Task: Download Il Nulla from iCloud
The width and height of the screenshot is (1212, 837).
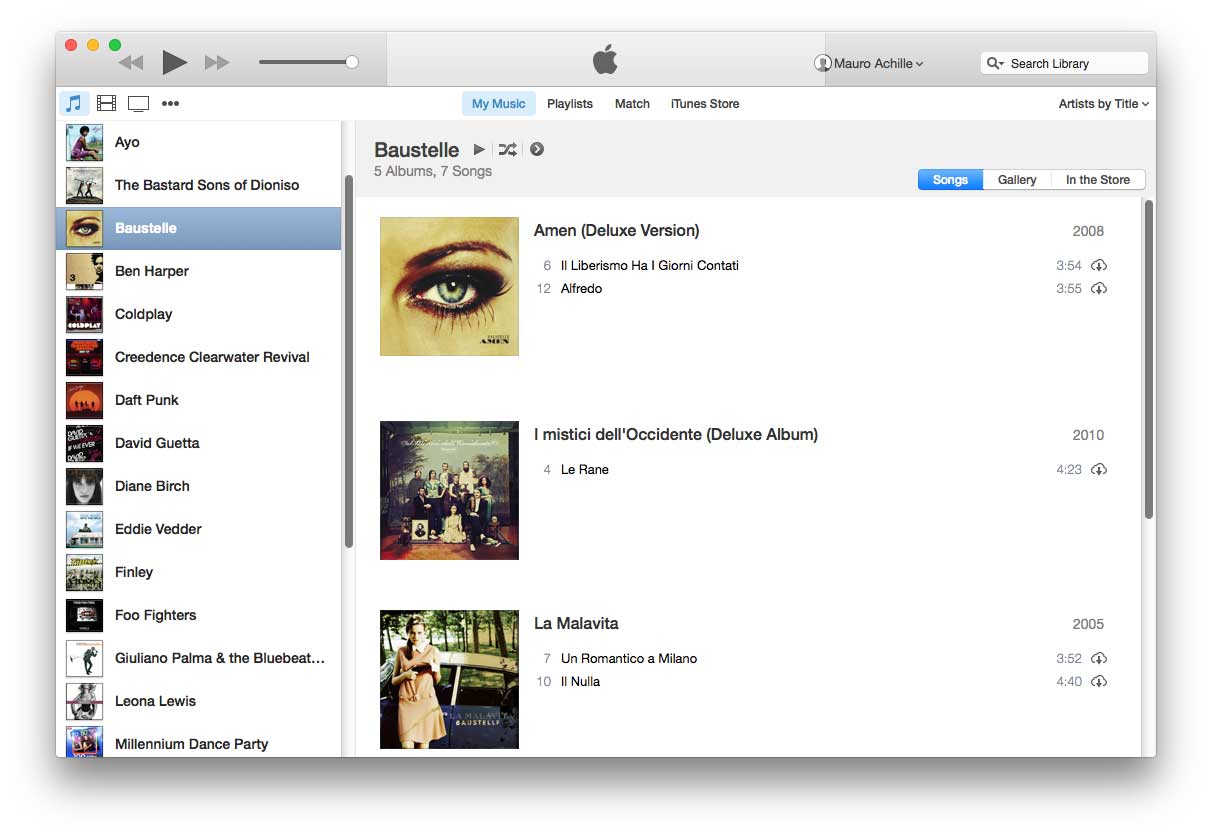Action: coord(1099,682)
